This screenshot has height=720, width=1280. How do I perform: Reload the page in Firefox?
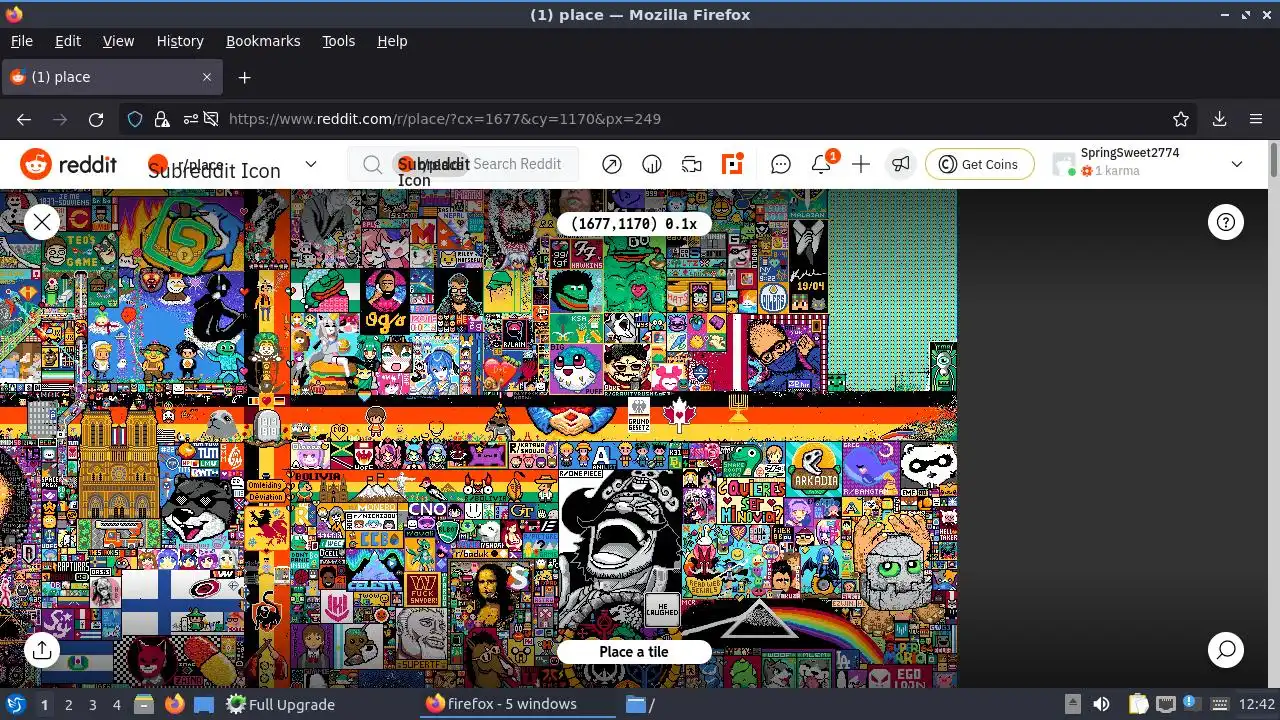point(96,119)
